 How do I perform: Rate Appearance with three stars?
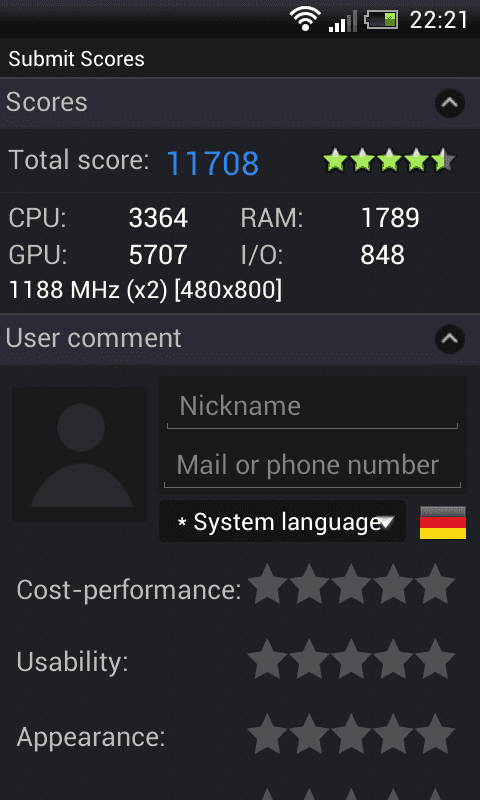[x=351, y=734]
